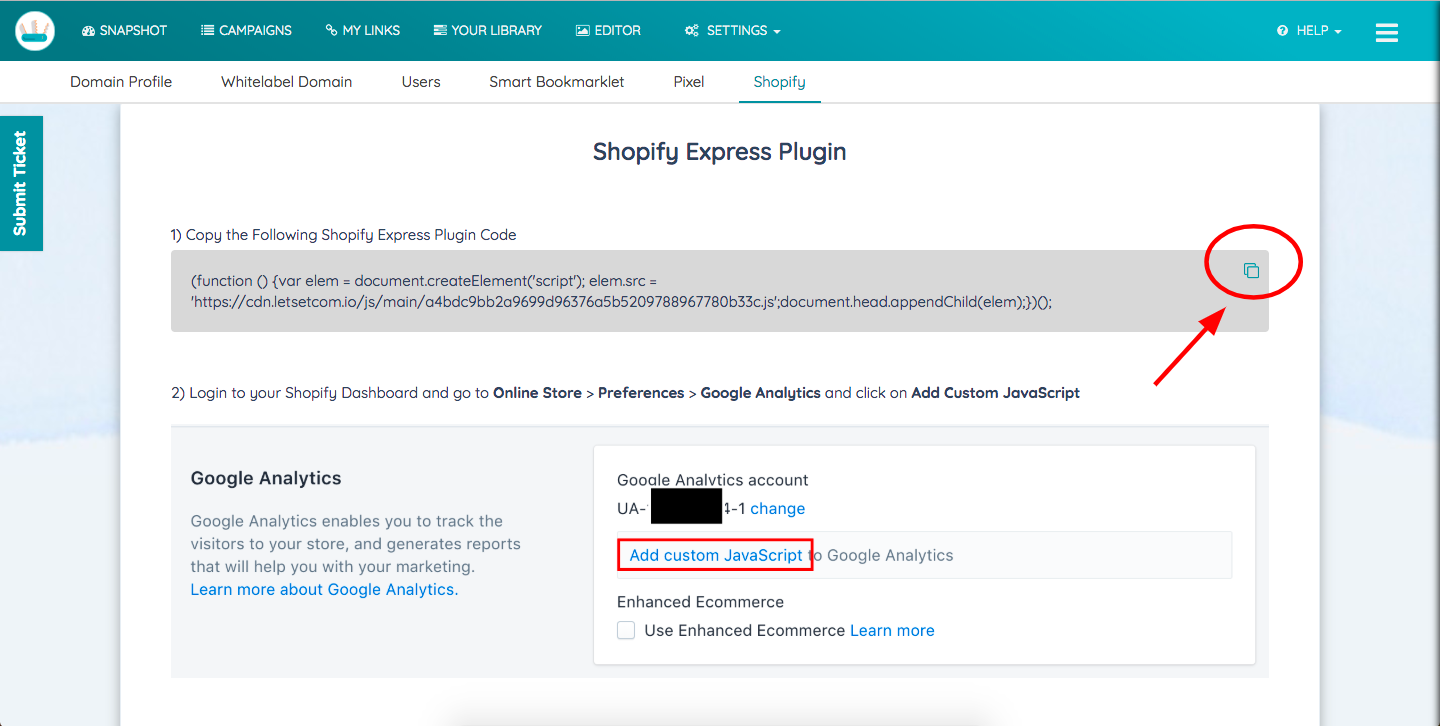Switch to the Domain Profile tab
The image size is (1440, 726).
(121, 82)
